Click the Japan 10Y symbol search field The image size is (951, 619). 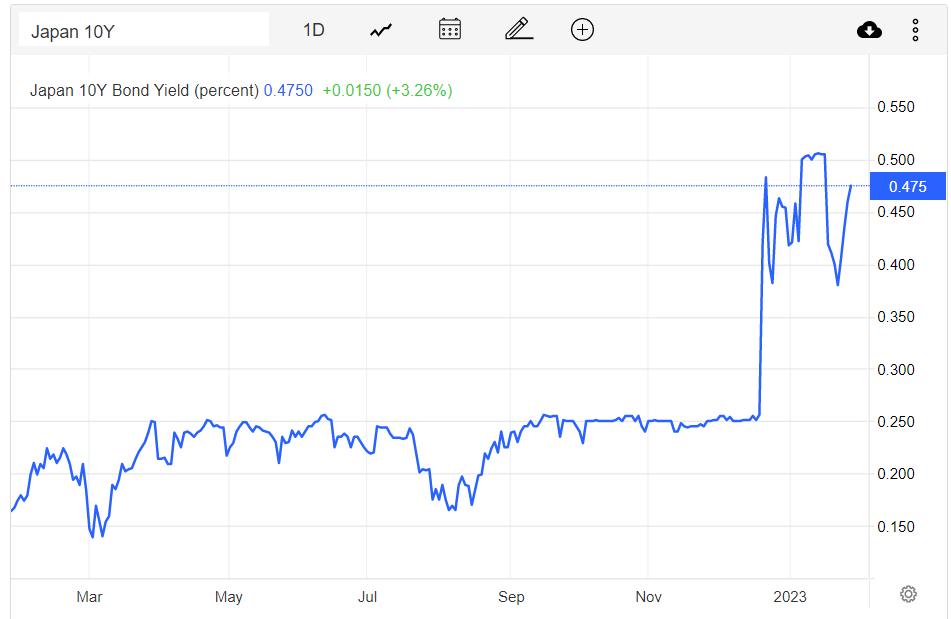coord(144,30)
